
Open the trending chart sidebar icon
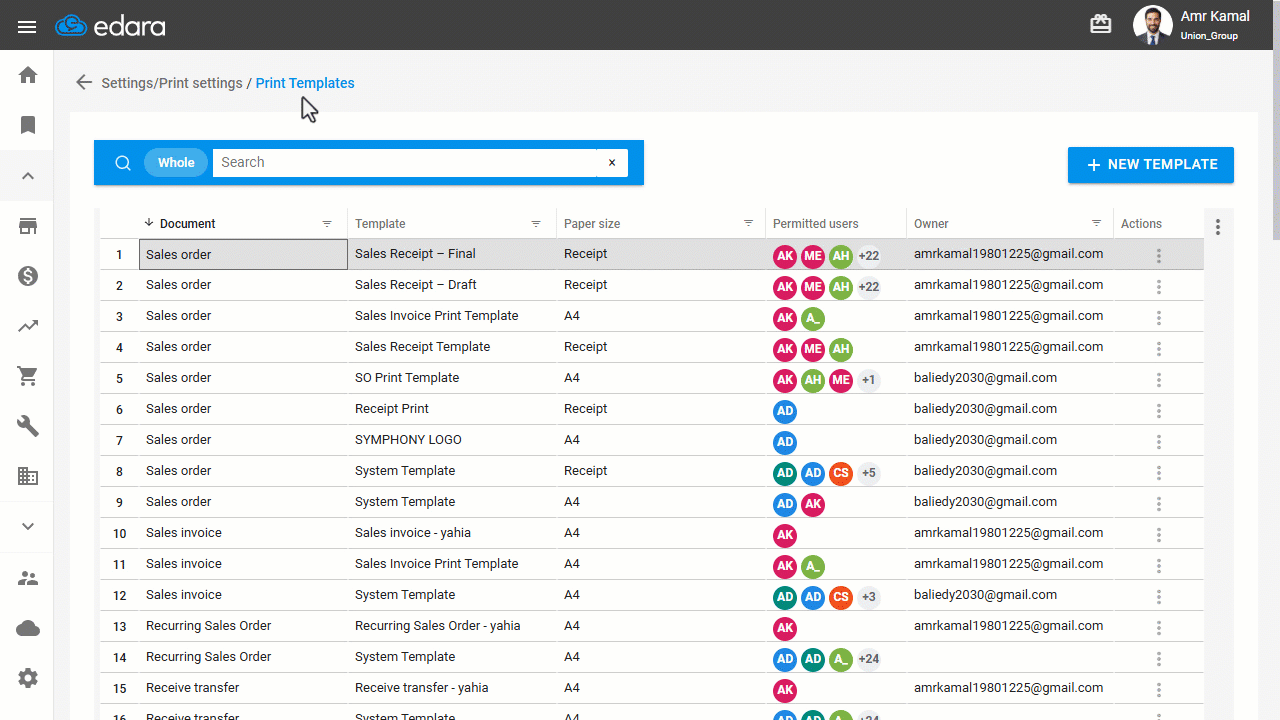pos(28,326)
